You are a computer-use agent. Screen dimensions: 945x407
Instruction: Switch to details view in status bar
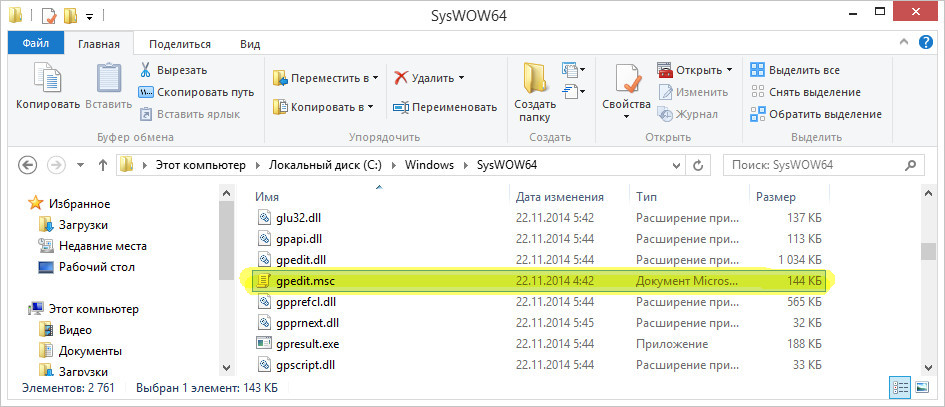pos(898,387)
